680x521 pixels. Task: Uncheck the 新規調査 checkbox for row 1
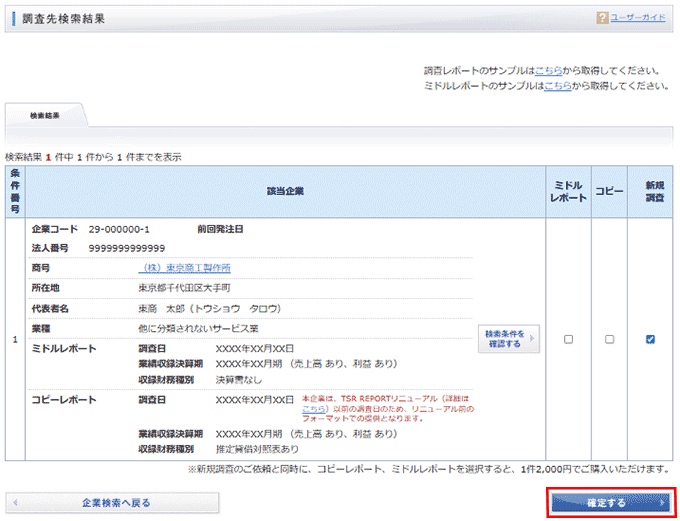point(650,339)
